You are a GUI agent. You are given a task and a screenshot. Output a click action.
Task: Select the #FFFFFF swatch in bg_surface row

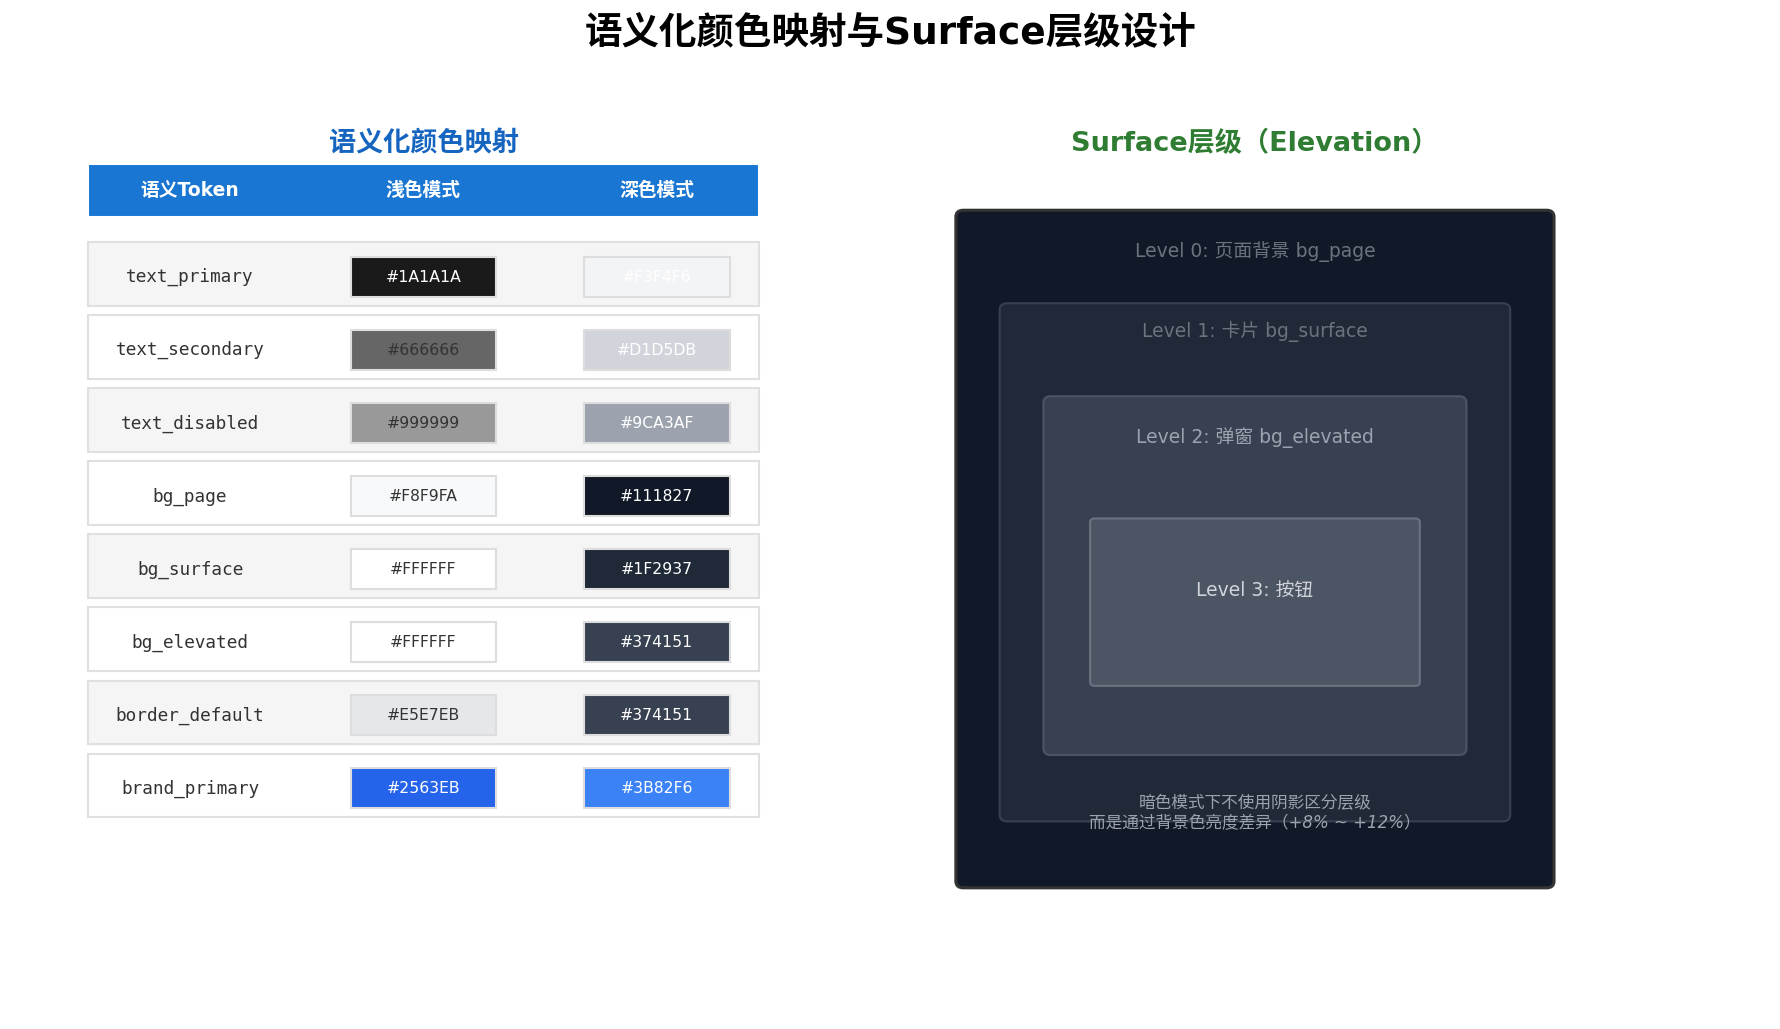423,569
